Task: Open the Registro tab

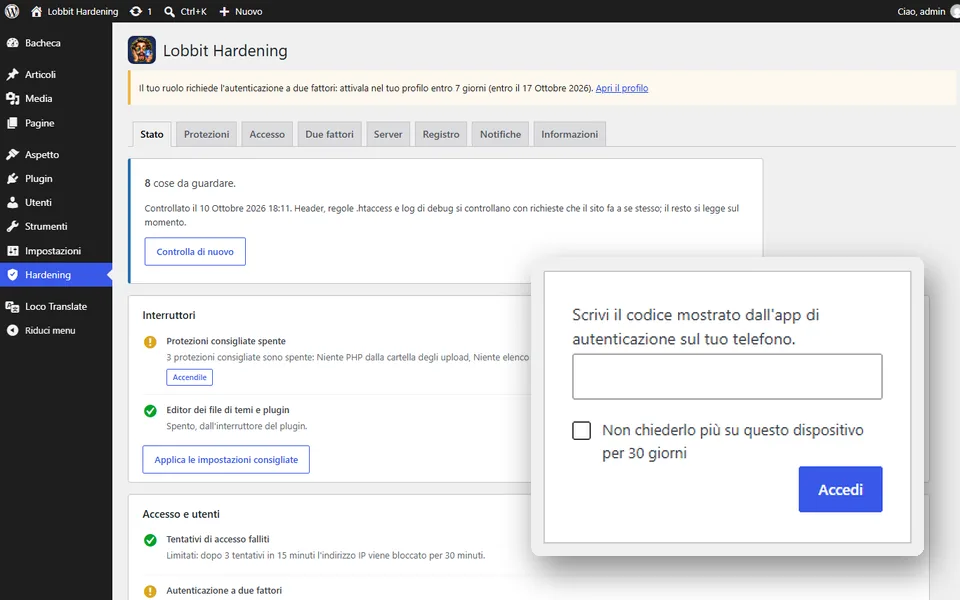Action: click(x=441, y=134)
